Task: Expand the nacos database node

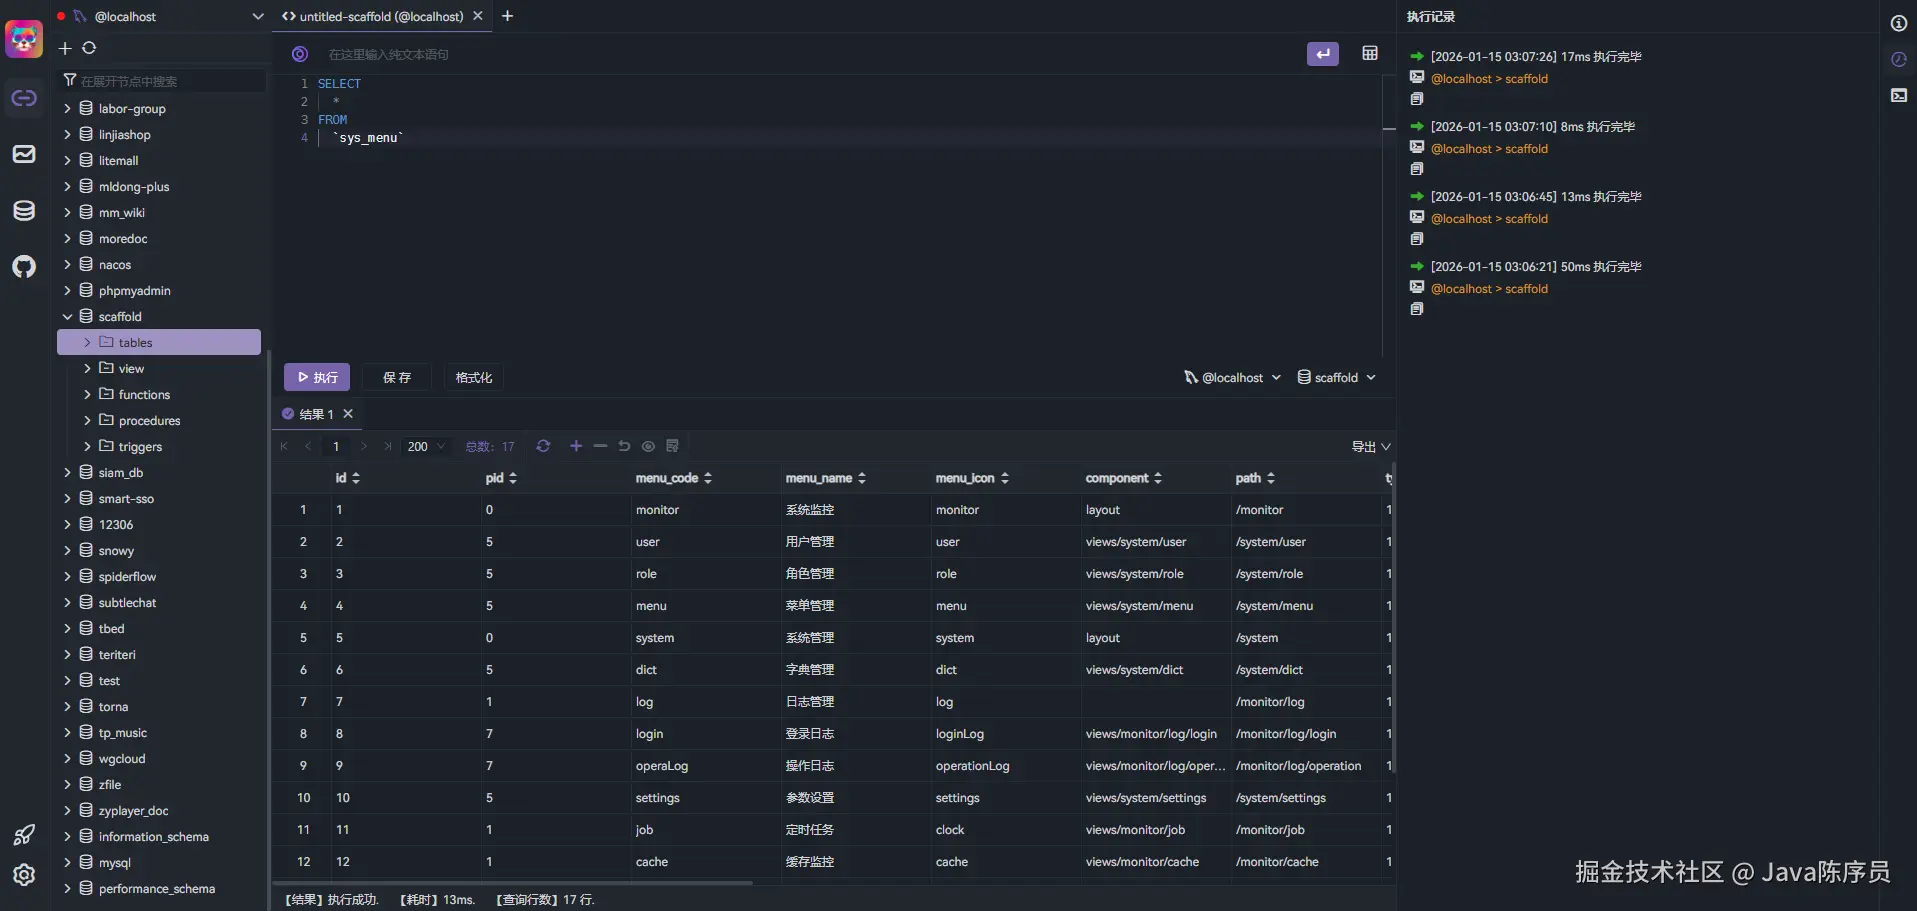Action: coord(67,264)
